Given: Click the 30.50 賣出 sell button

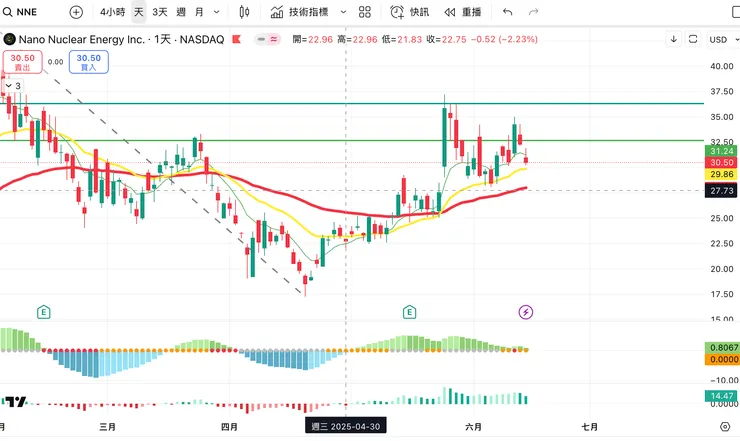Looking at the screenshot, I should (23, 62).
